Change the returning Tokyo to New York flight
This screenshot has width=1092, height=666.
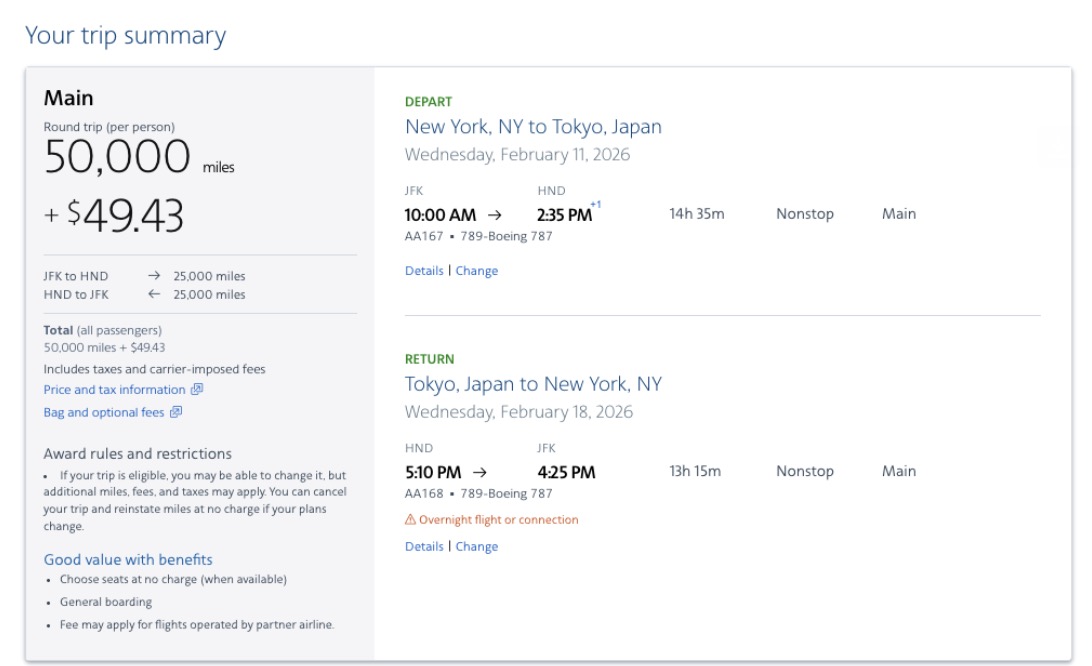tap(477, 546)
